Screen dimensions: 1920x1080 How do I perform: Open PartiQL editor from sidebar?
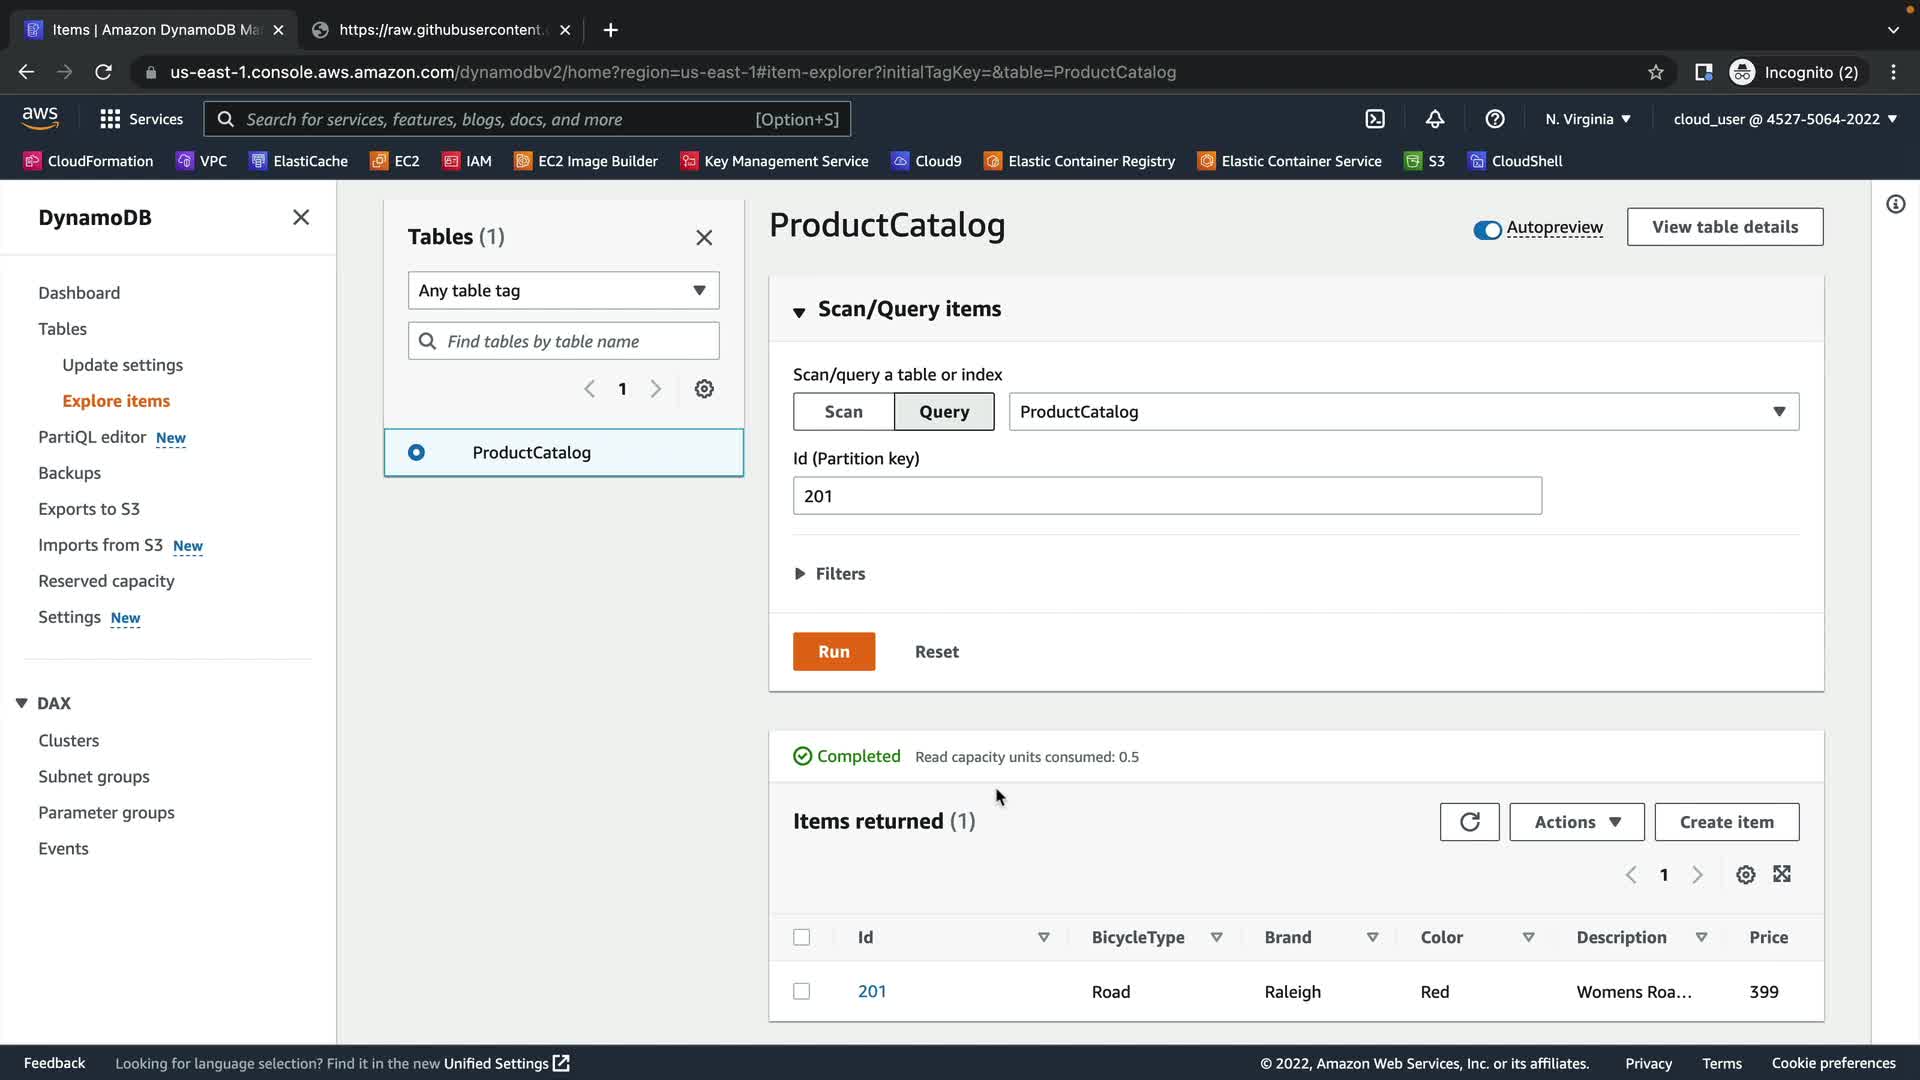pos(92,437)
